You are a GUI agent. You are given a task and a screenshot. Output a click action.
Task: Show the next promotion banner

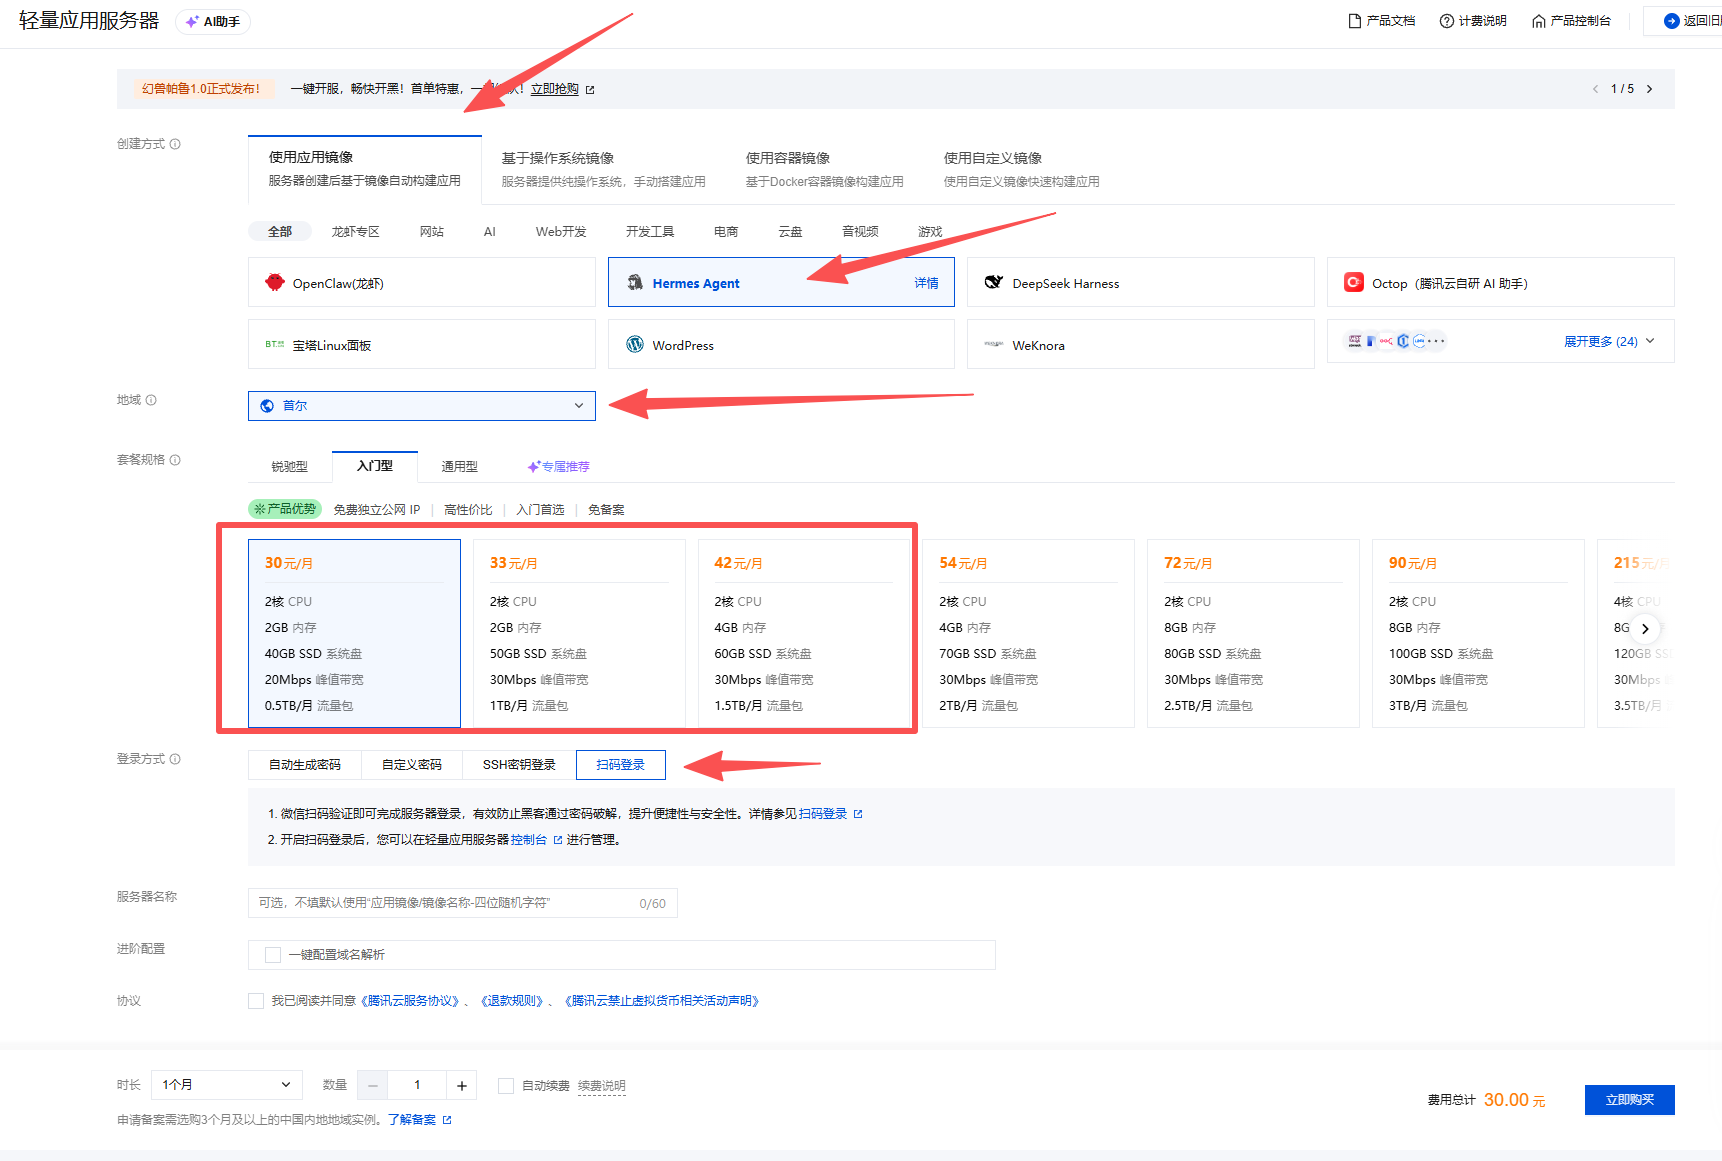(x=1649, y=89)
